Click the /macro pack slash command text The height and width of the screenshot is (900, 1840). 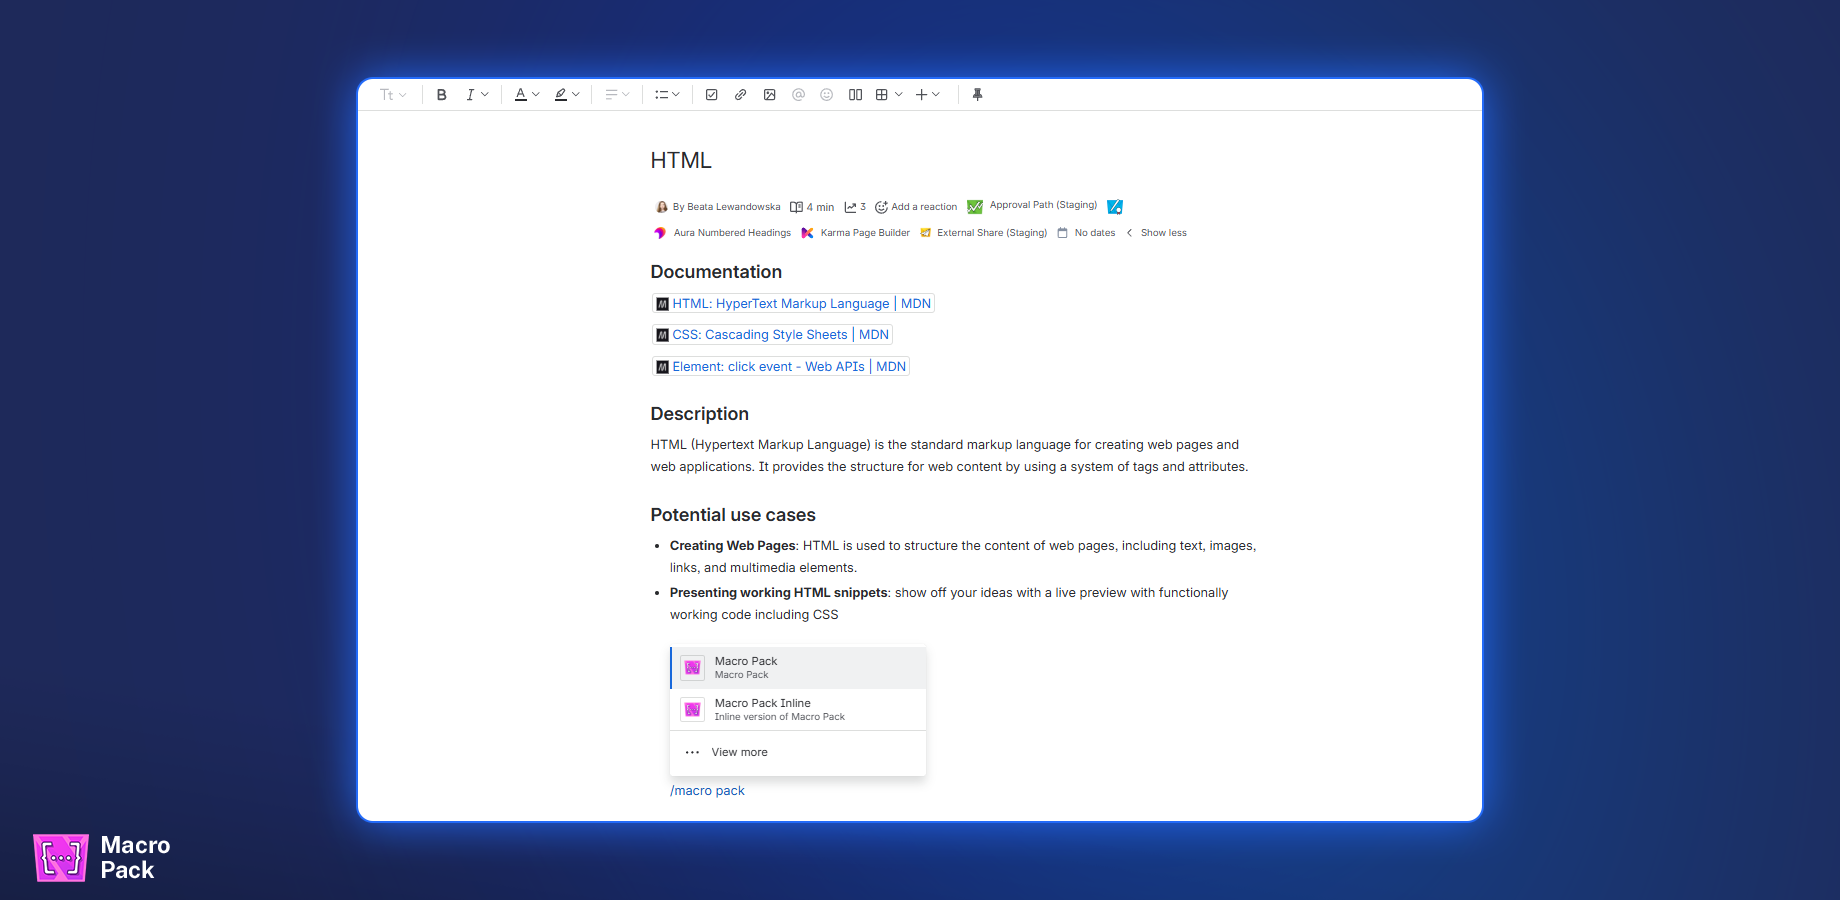coord(707,791)
